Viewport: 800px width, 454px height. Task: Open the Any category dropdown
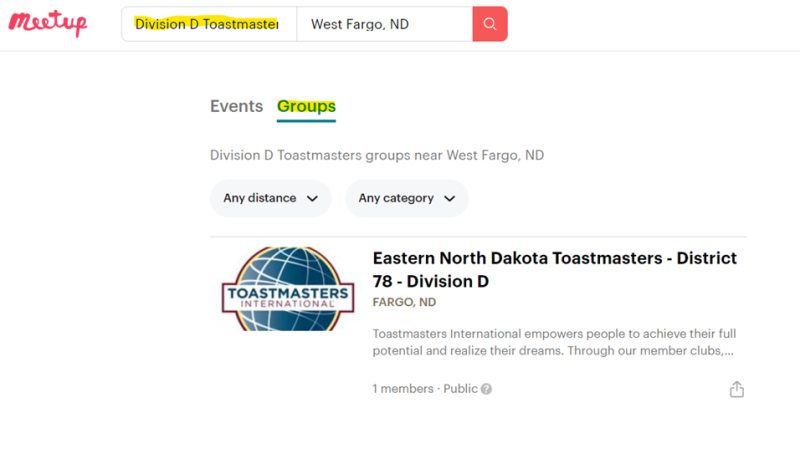pyautogui.click(x=407, y=198)
